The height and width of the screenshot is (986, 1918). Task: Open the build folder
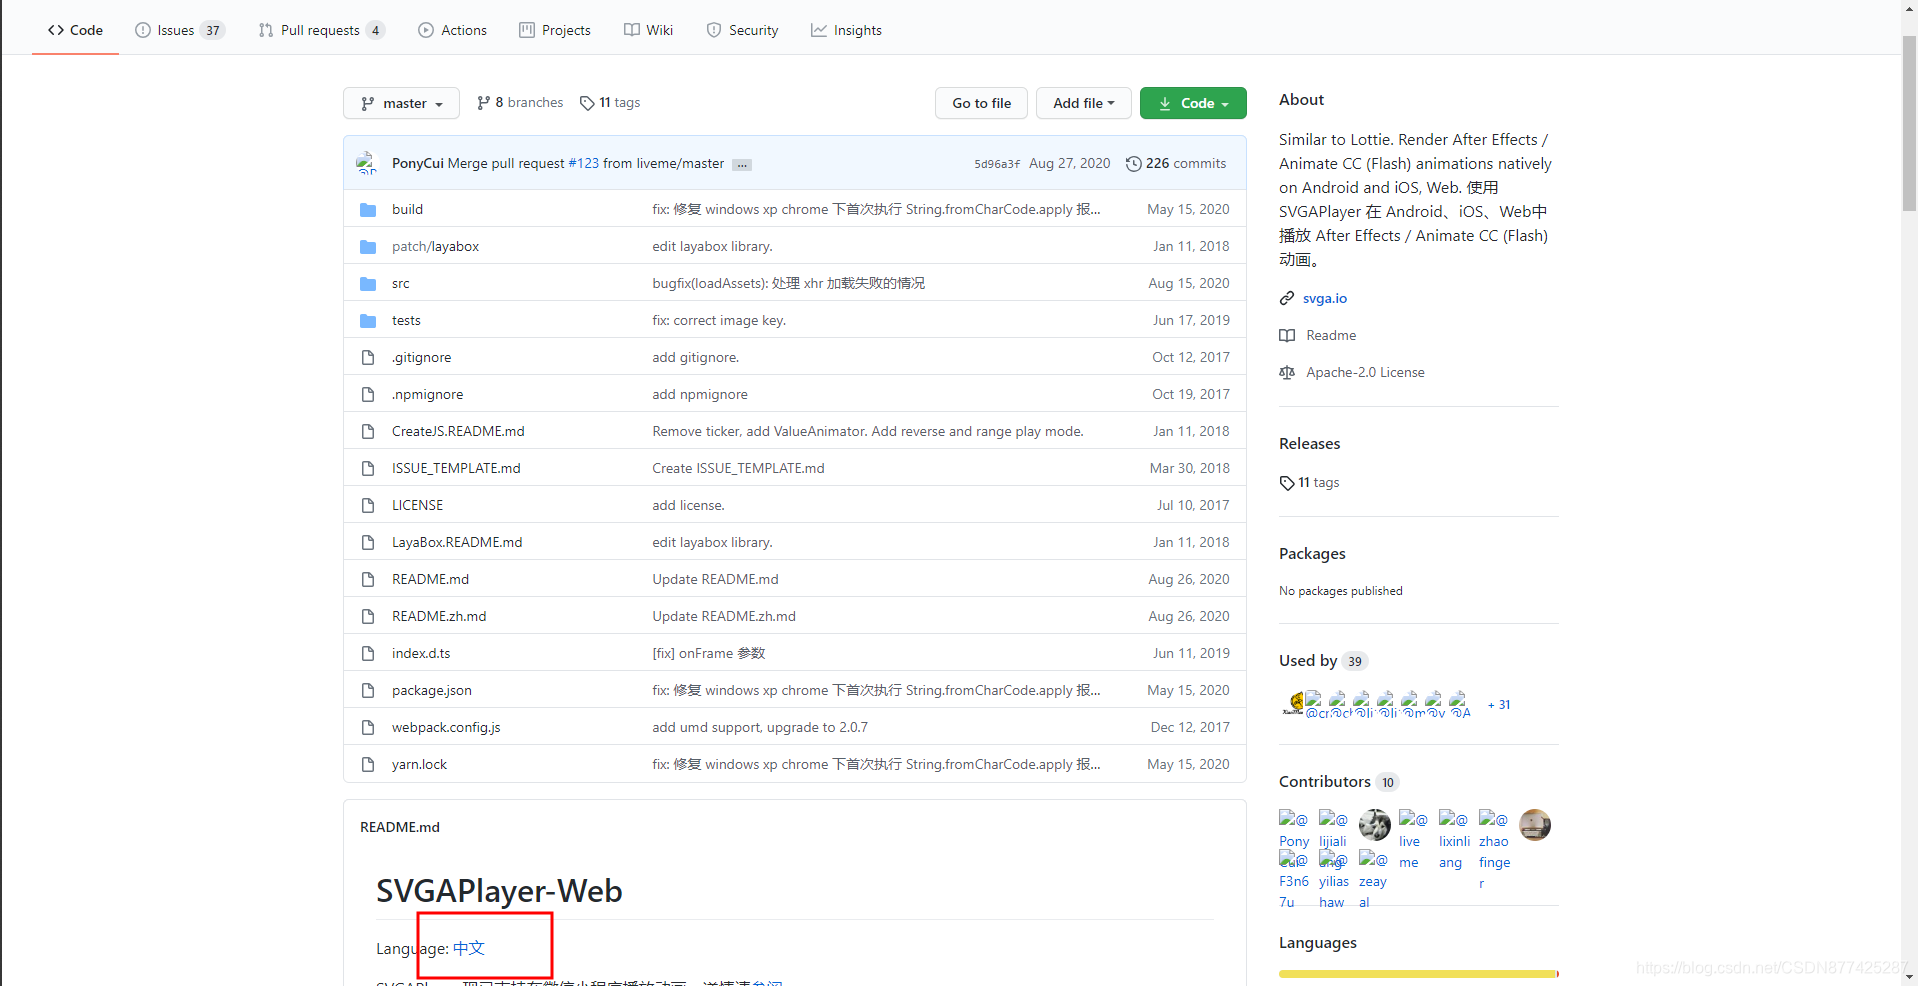(x=407, y=209)
